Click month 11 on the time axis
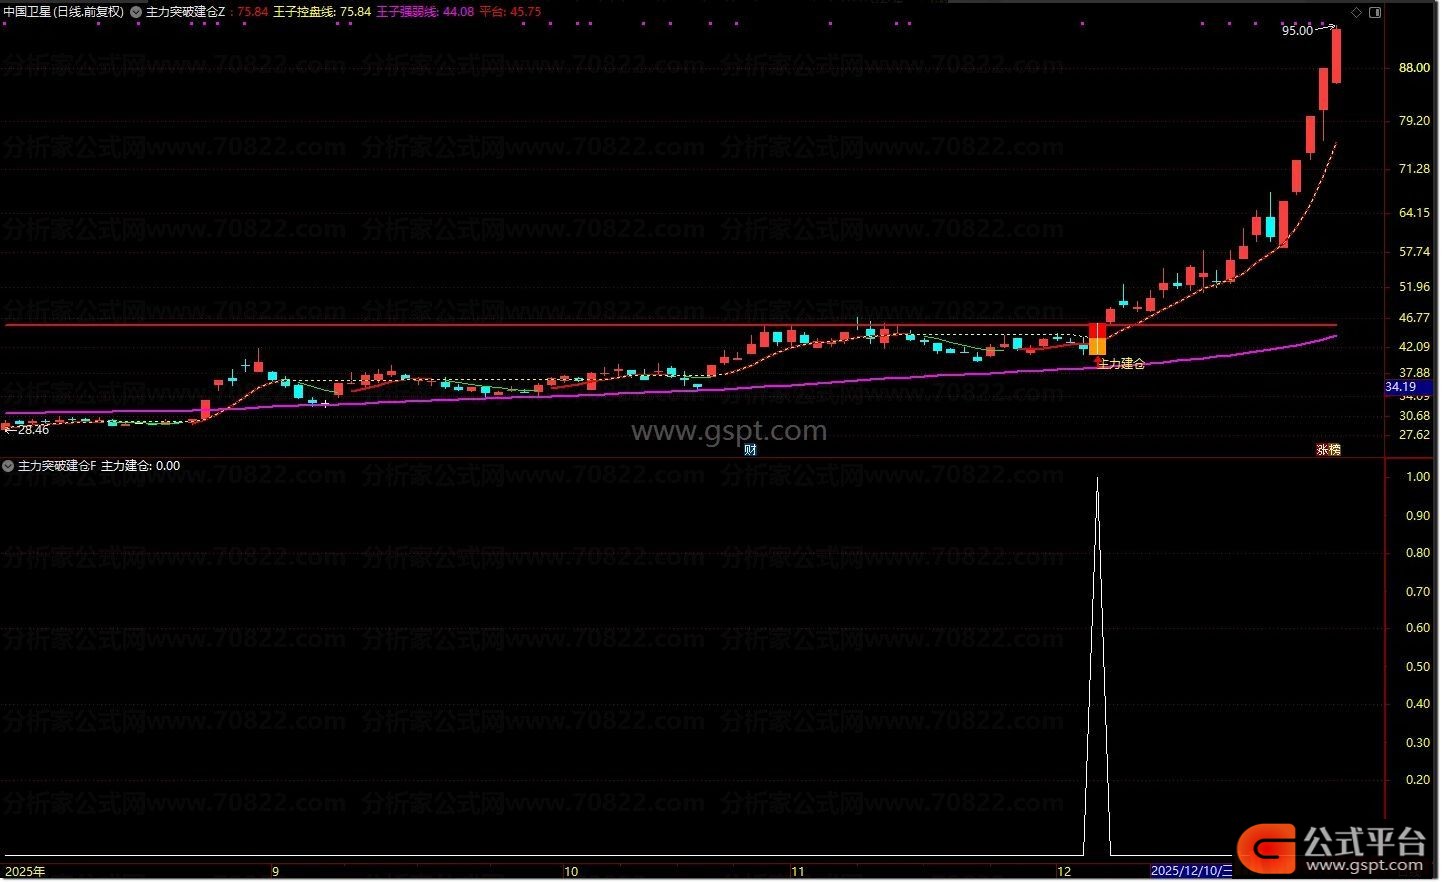The width and height of the screenshot is (1442, 882). (797, 871)
